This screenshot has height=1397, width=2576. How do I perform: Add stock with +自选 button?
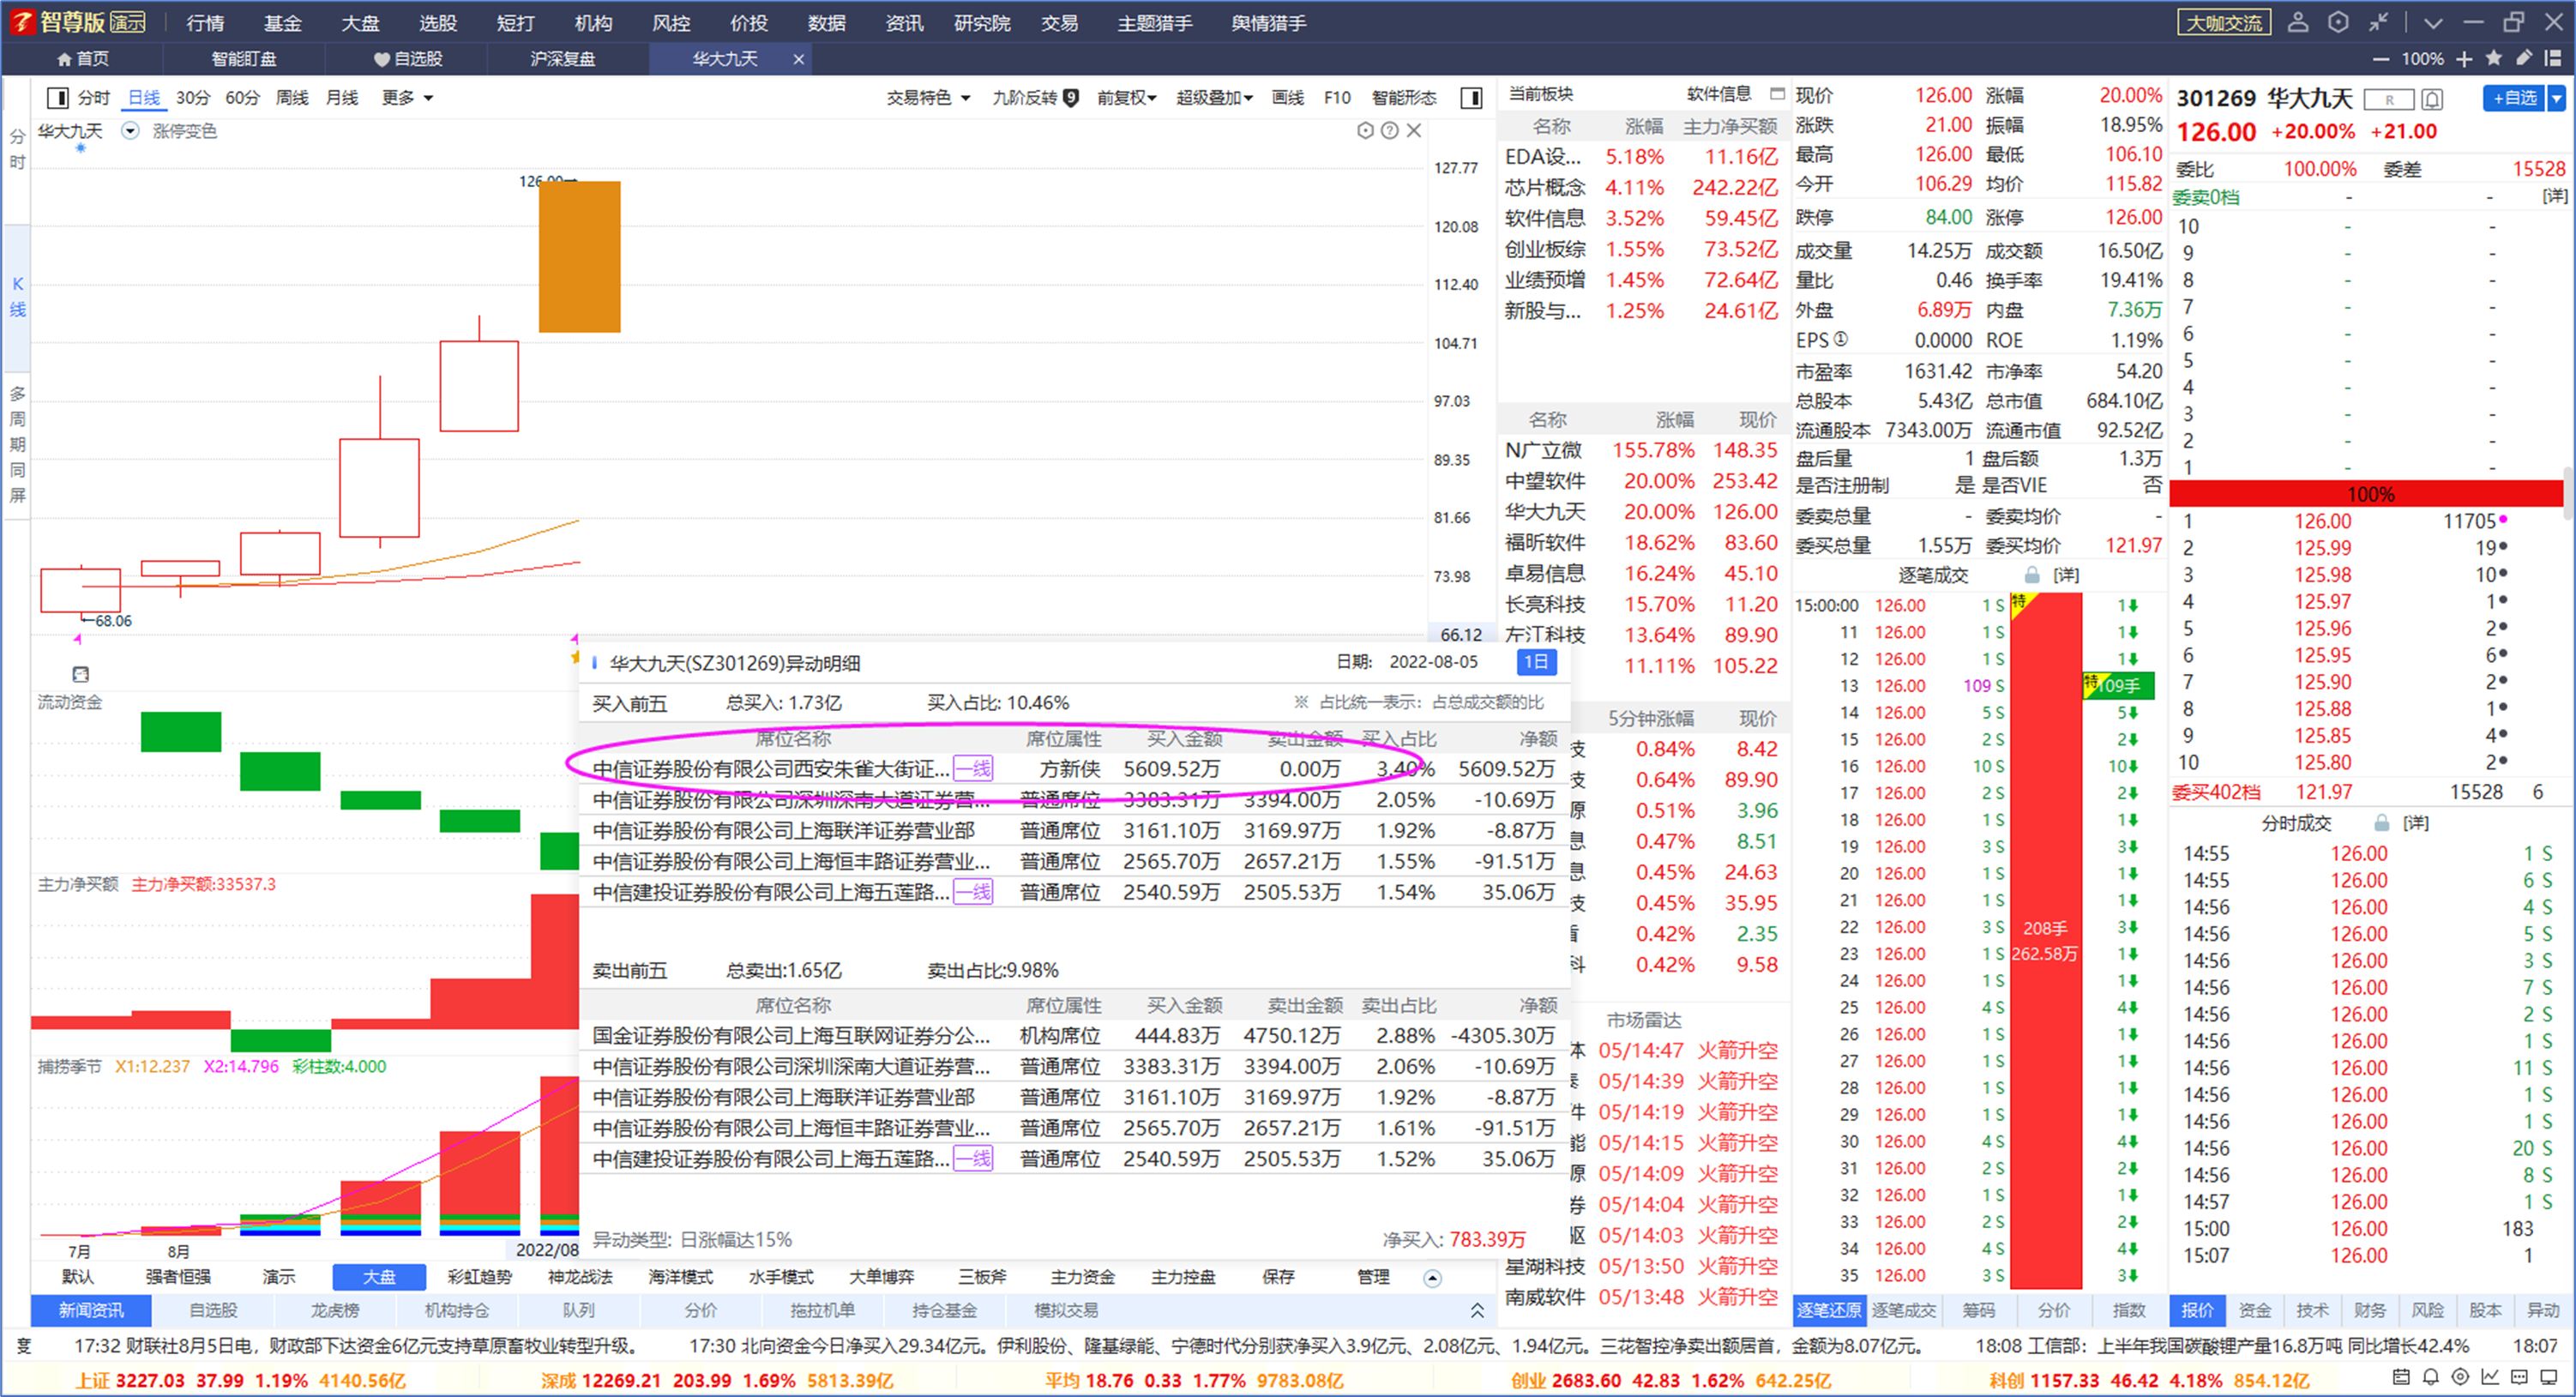tap(2514, 98)
